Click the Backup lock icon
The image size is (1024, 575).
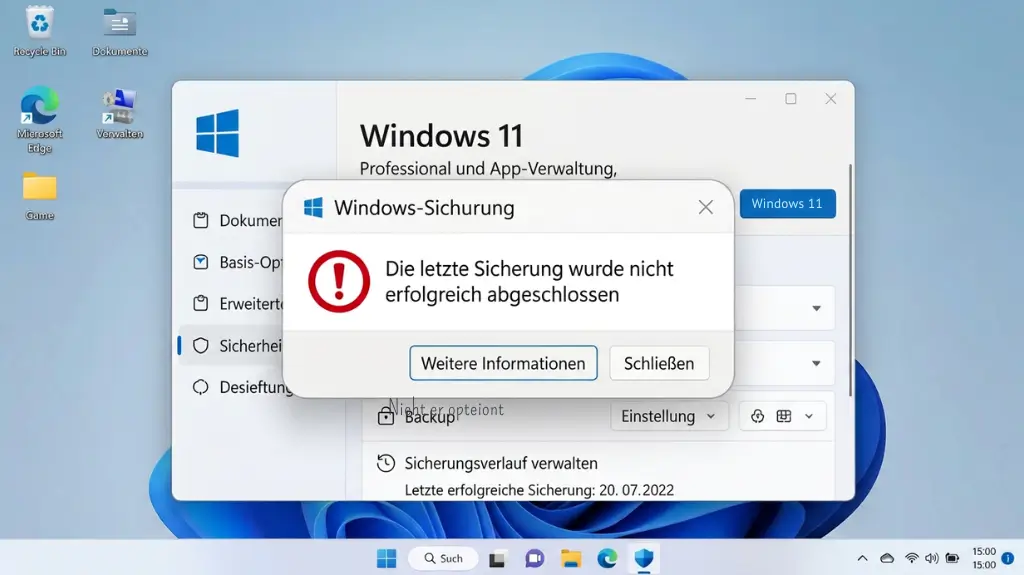click(386, 416)
